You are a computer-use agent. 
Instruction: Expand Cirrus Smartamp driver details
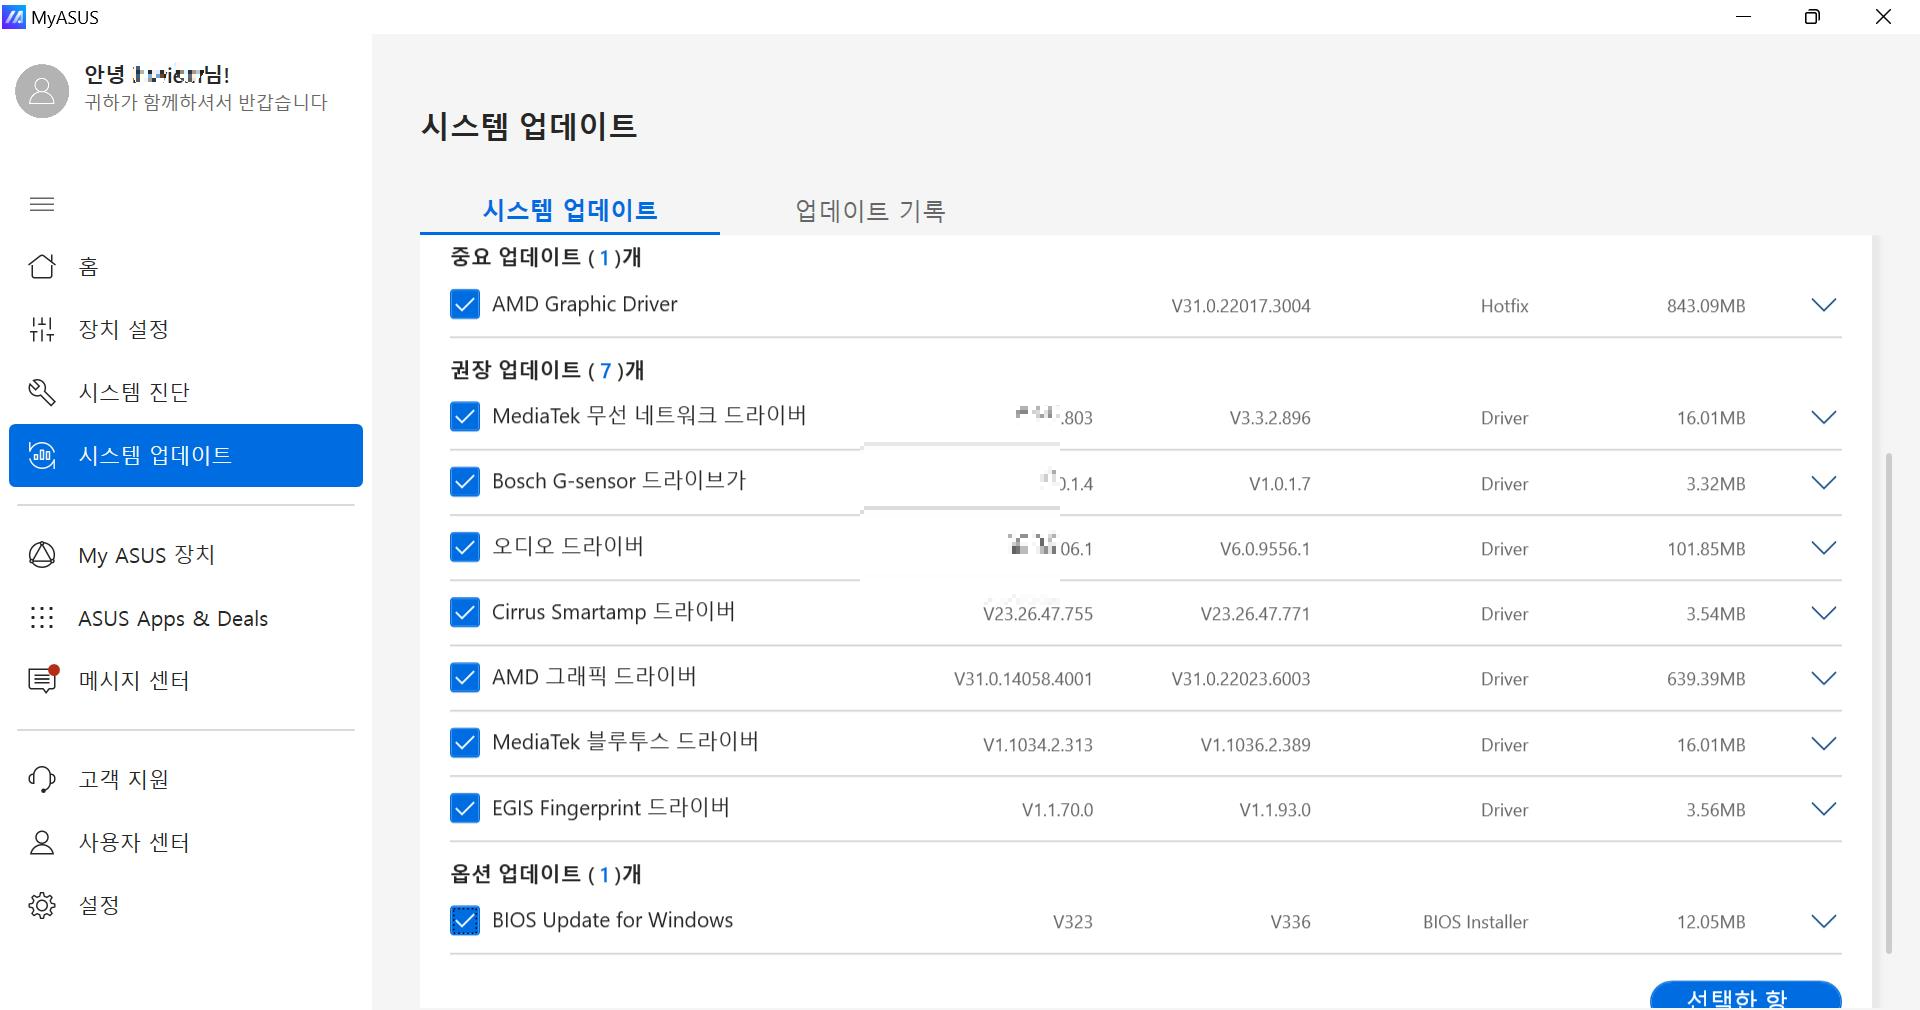[1824, 613]
